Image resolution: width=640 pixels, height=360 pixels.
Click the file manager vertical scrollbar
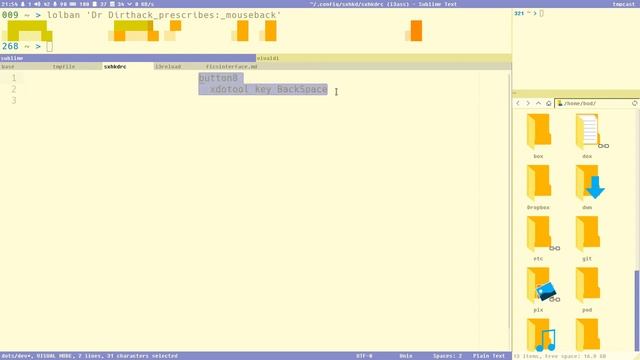[x=636, y=310]
